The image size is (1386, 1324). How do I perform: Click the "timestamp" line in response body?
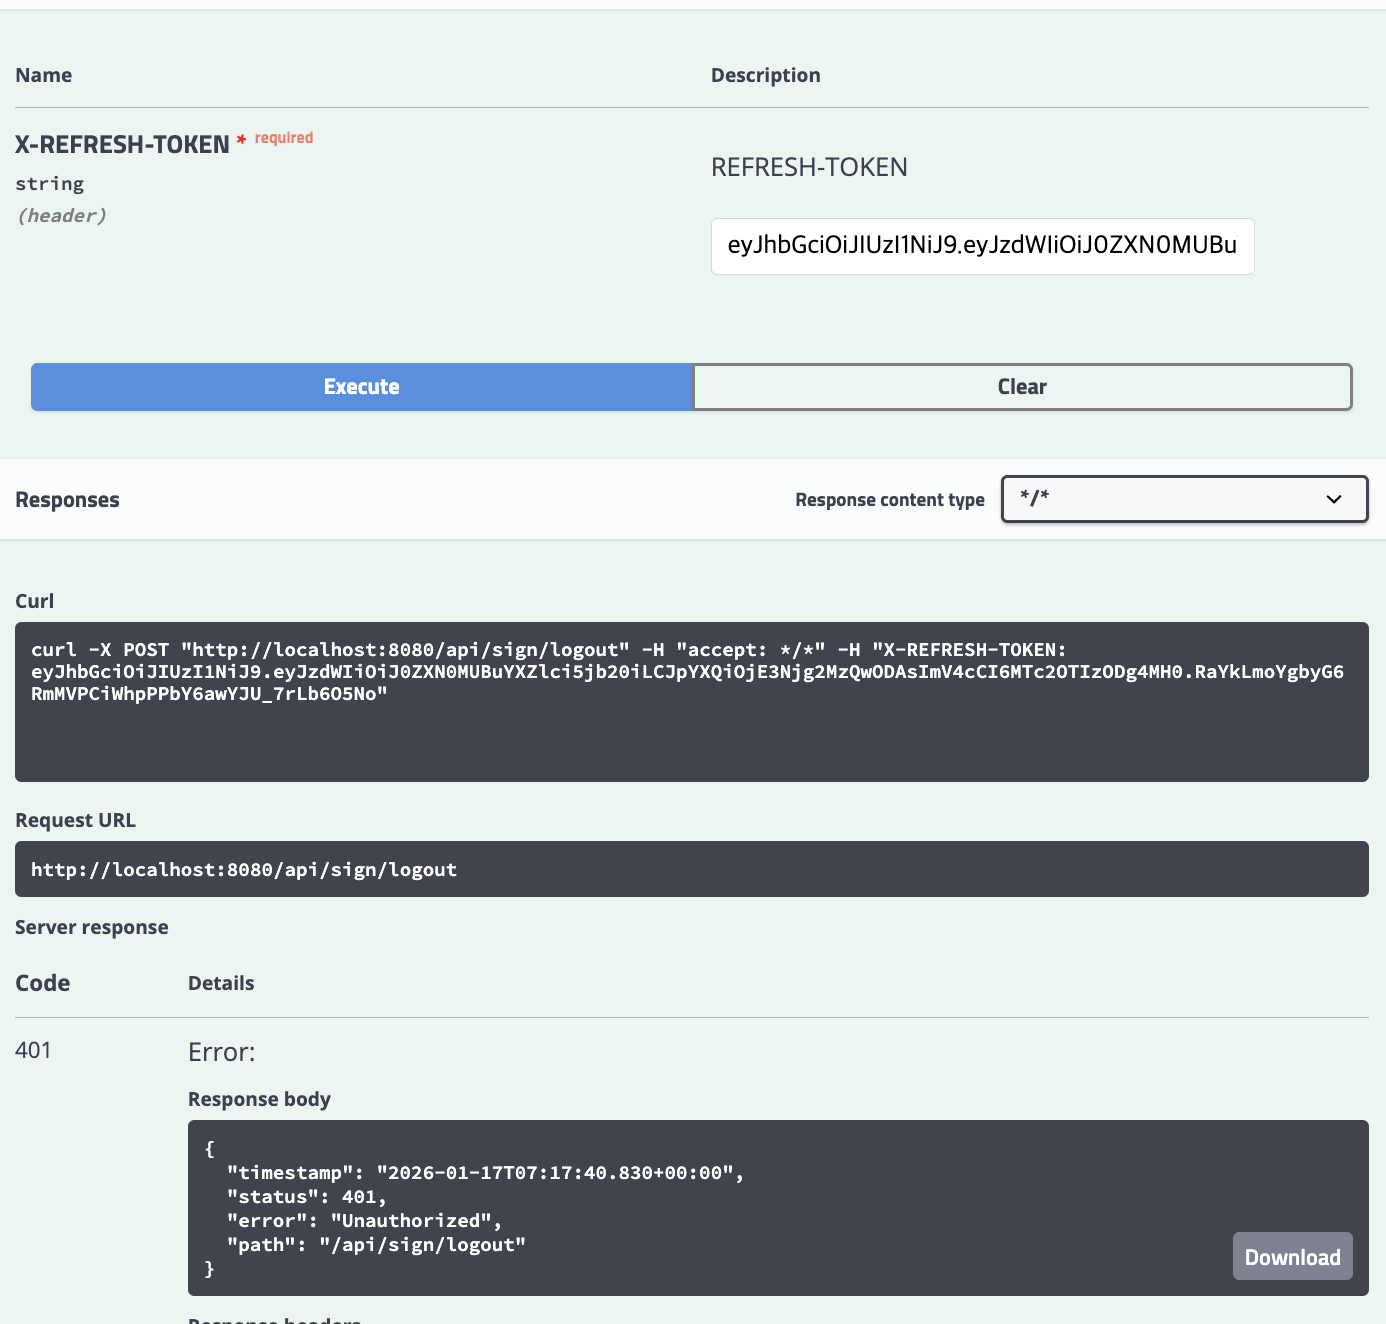(486, 1173)
